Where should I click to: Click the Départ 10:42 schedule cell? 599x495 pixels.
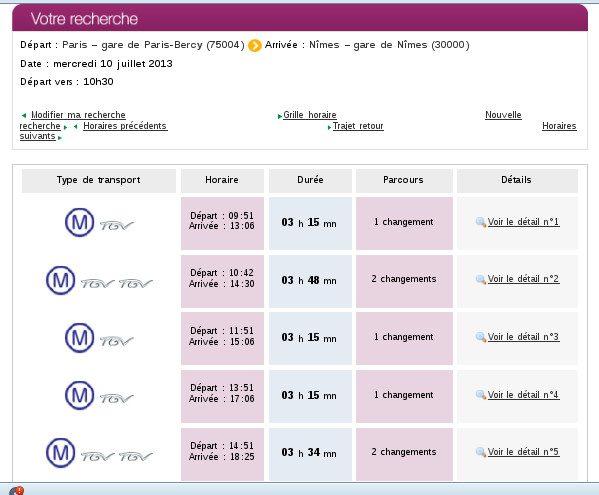pyautogui.click(x=222, y=281)
